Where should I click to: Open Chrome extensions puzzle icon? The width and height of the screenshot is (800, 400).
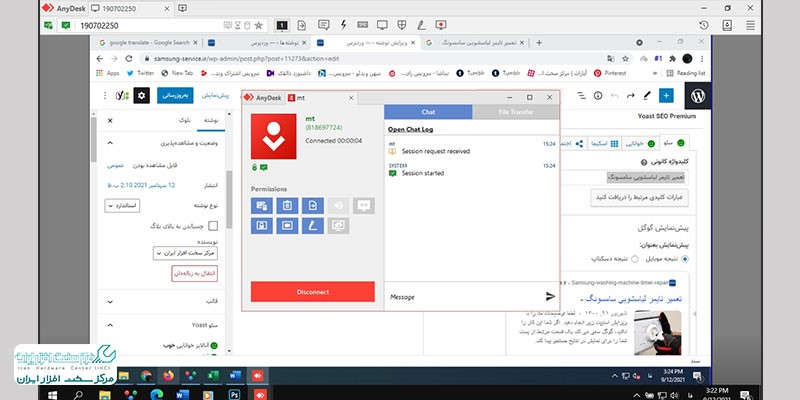point(673,59)
